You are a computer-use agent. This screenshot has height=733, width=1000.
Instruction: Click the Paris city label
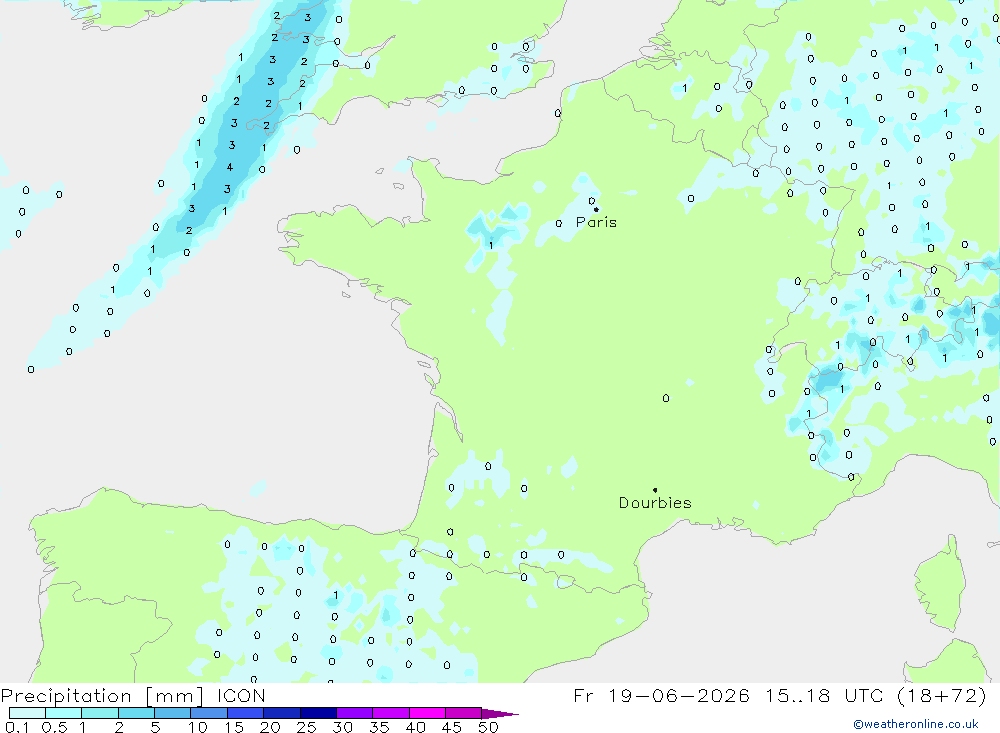tap(596, 222)
